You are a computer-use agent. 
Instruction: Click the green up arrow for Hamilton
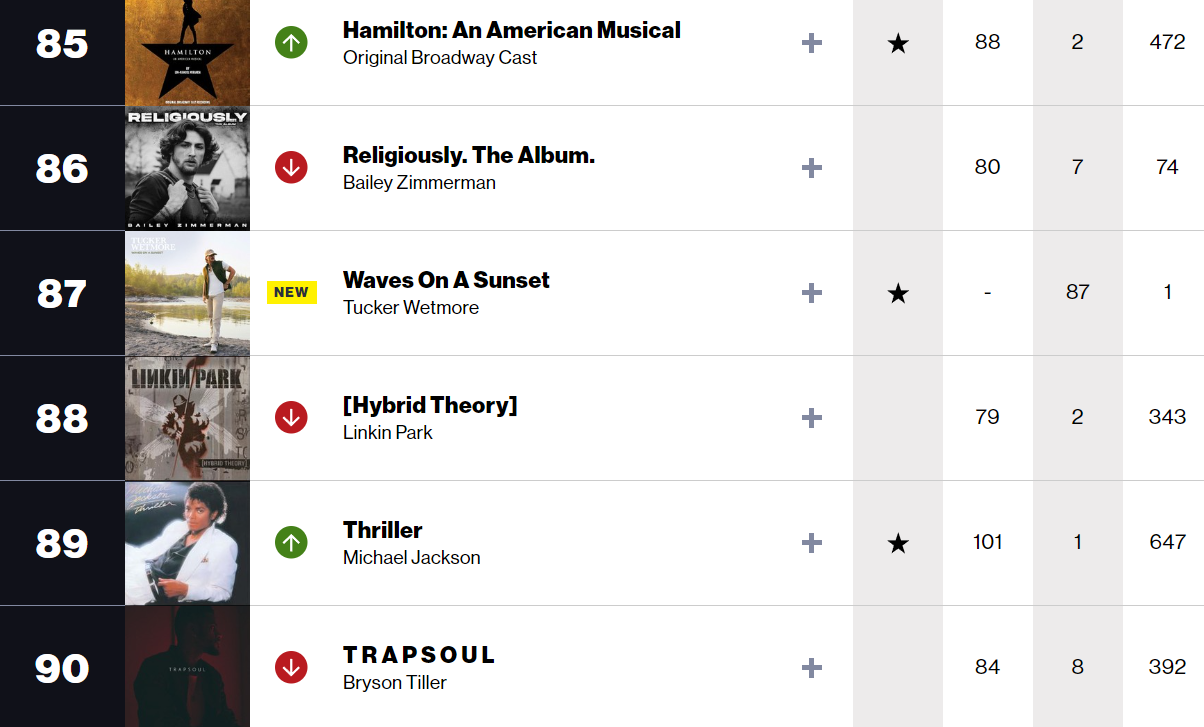coord(291,42)
